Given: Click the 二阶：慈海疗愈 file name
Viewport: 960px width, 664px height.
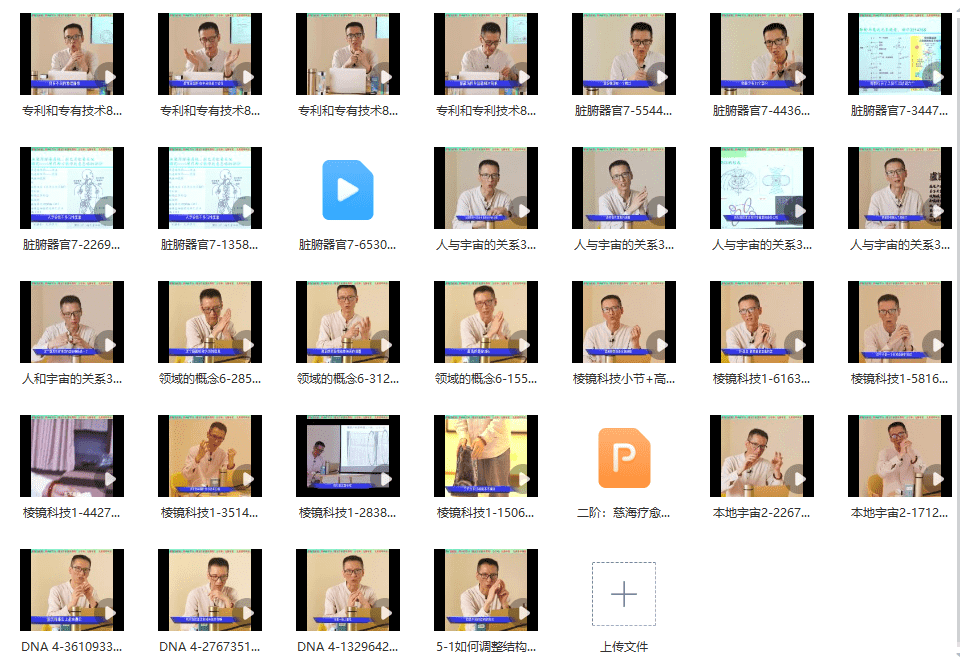Looking at the screenshot, I should point(623,513).
